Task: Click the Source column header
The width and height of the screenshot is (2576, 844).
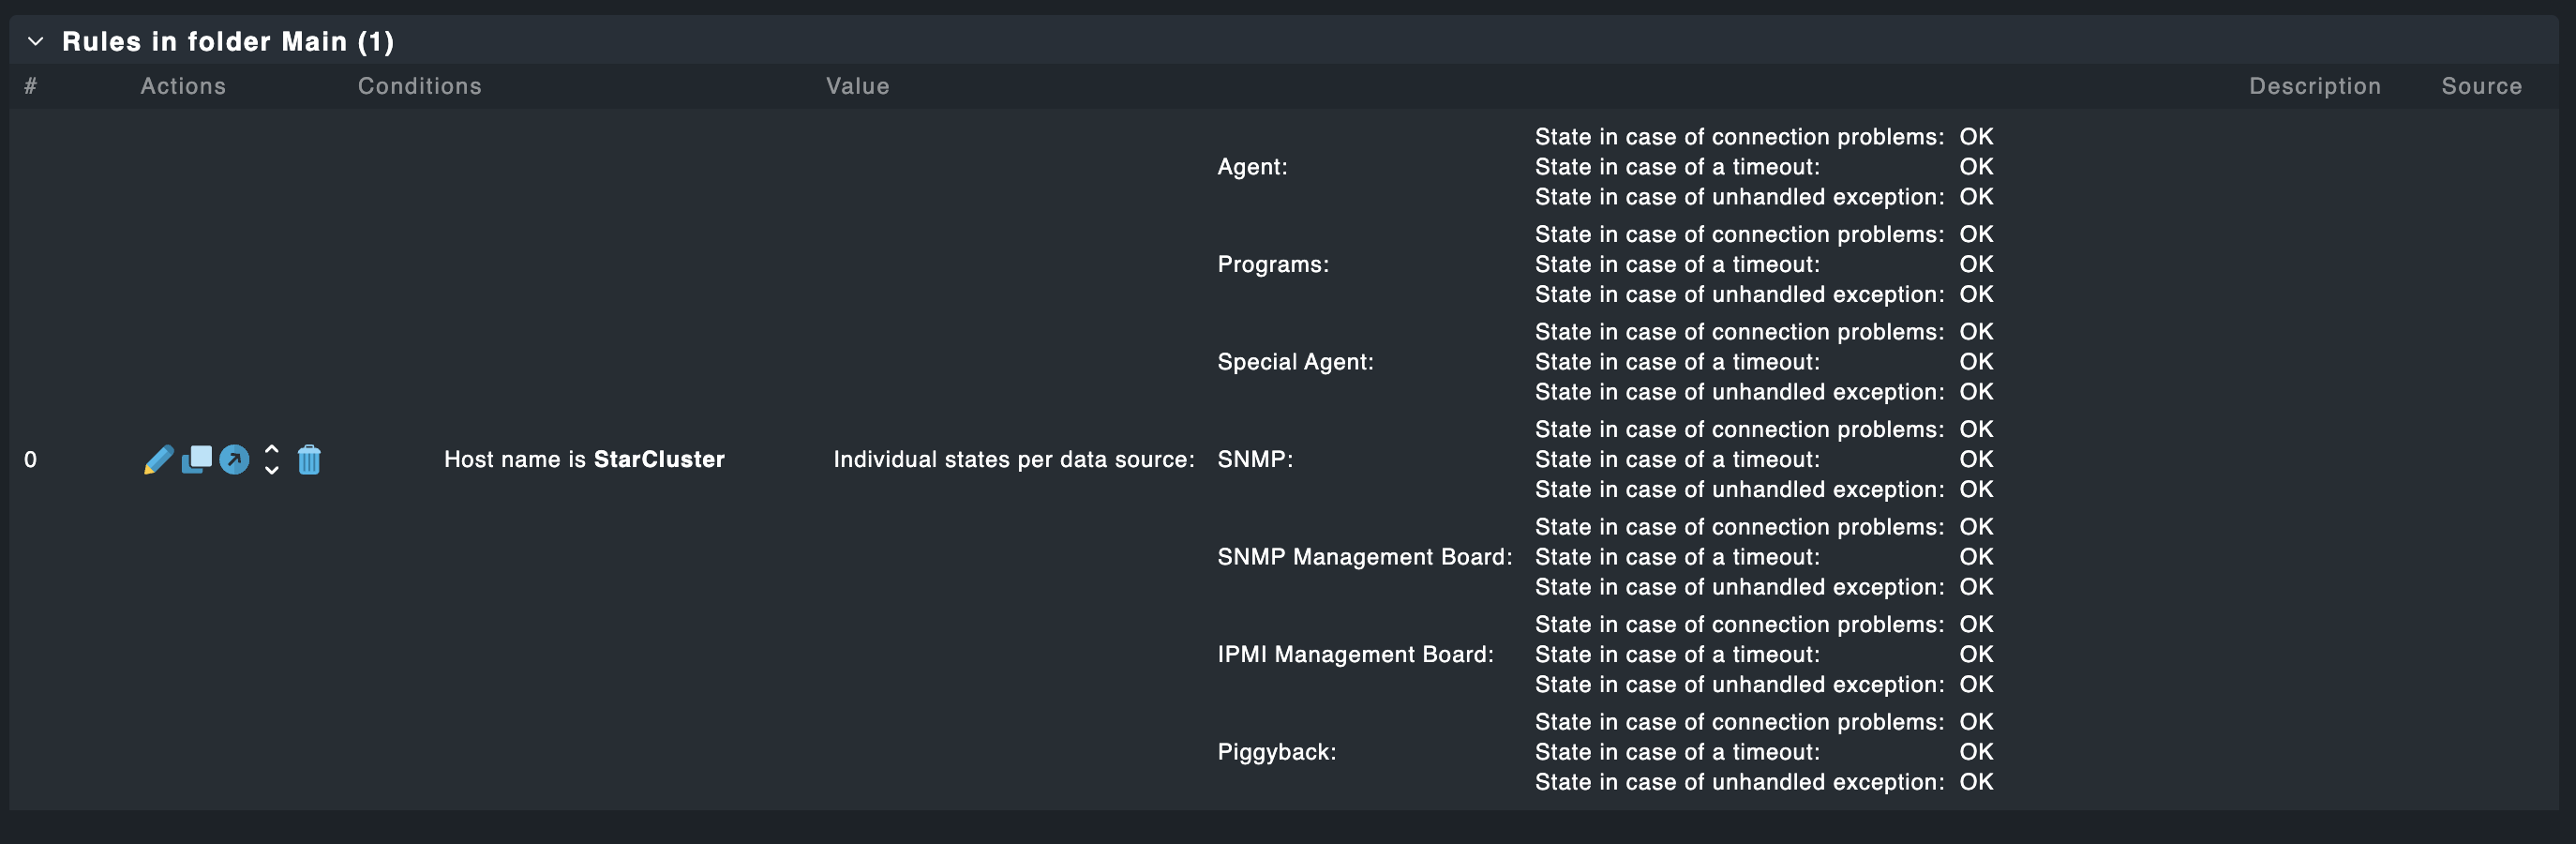Action: (2481, 86)
